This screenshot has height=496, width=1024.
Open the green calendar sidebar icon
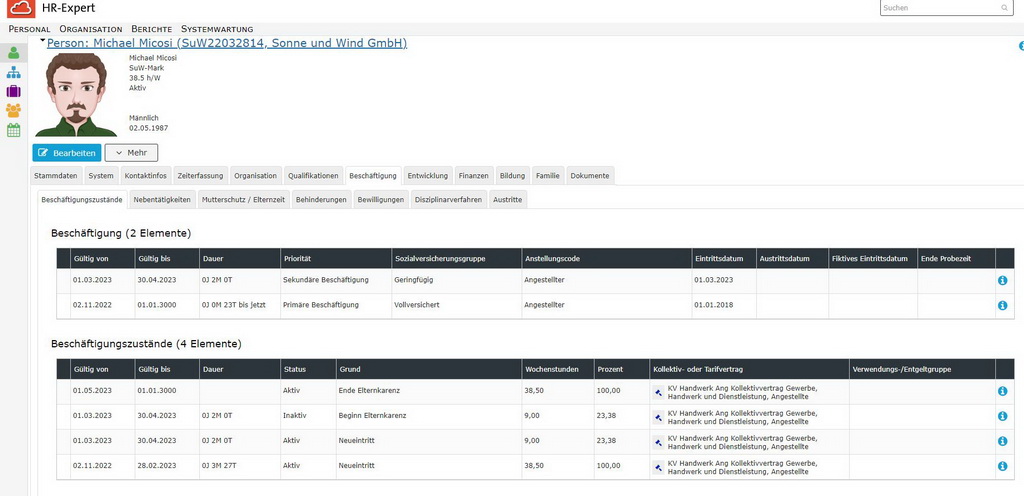coord(14,130)
